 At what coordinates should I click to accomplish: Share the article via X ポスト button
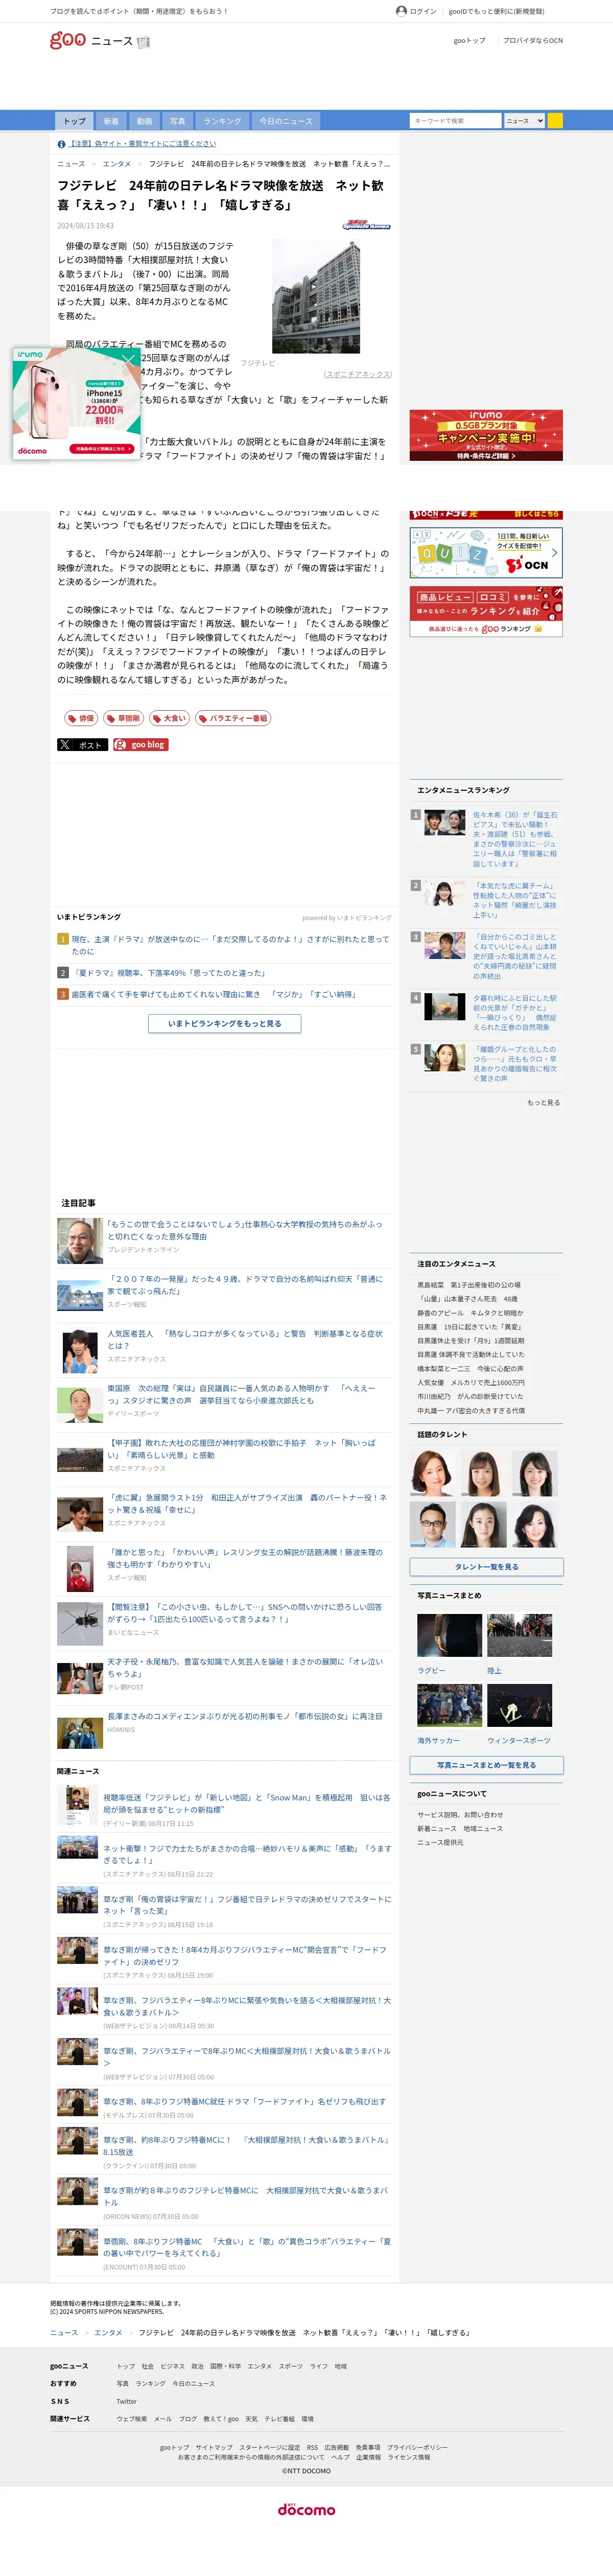[x=82, y=744]
